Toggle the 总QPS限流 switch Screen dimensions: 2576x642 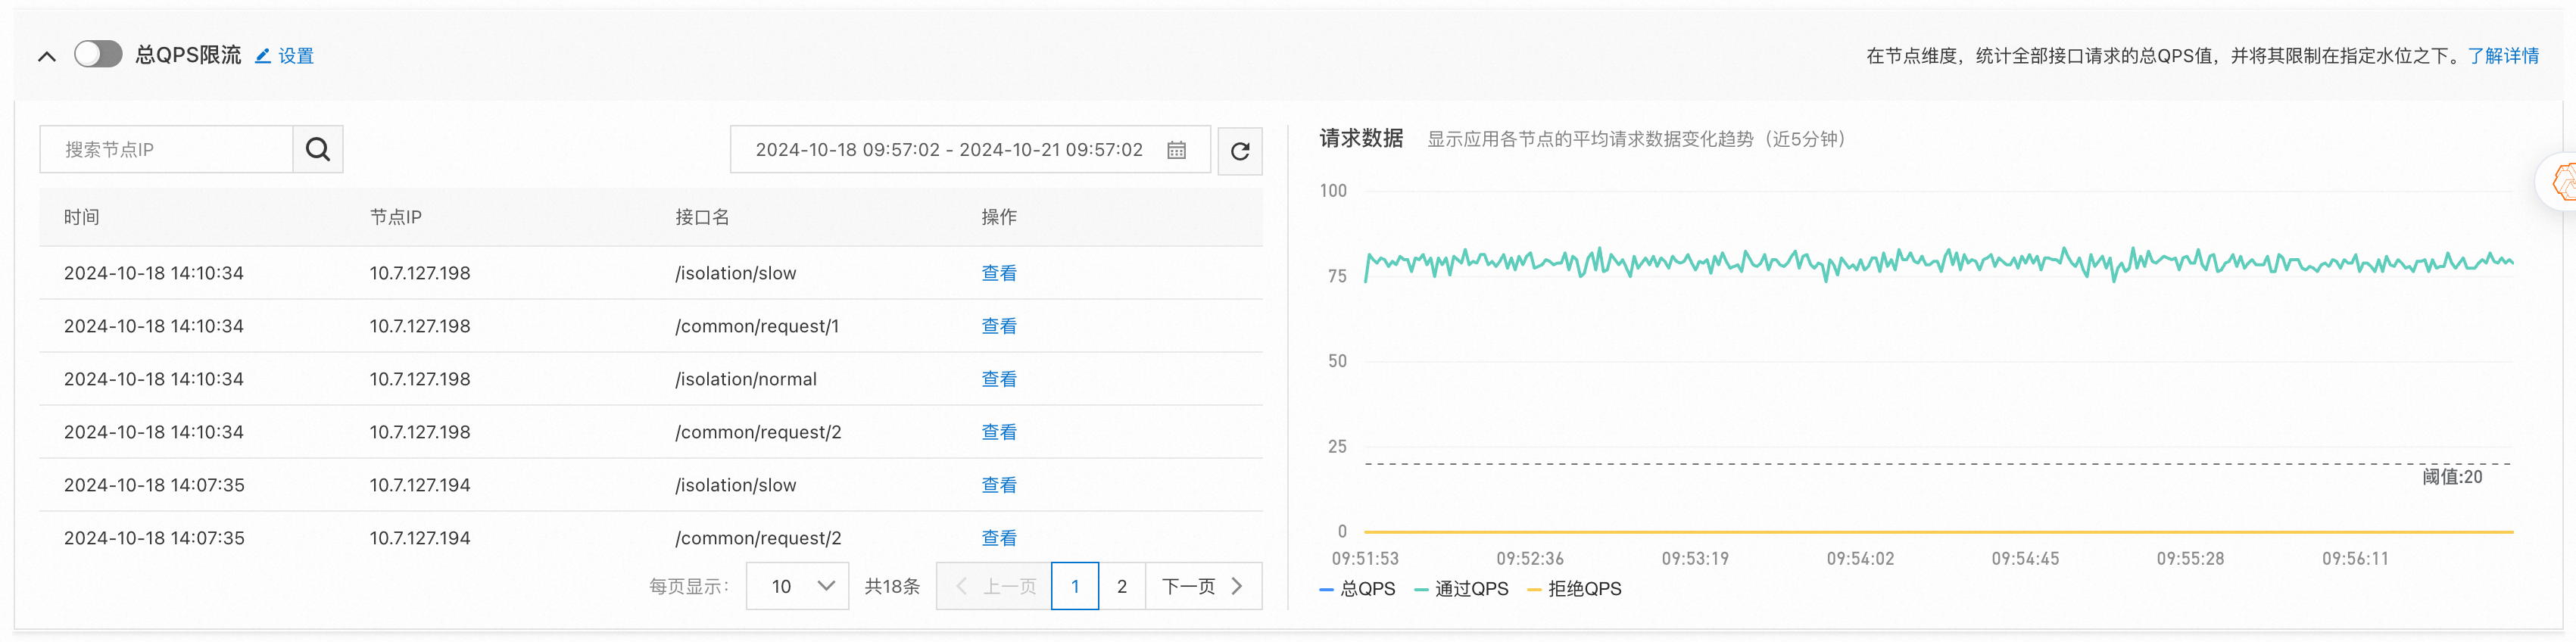tap(98, 54)
